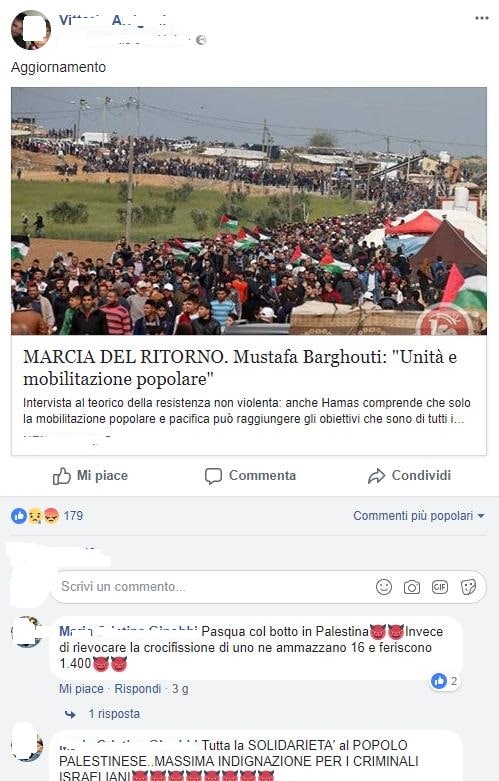499x781 pixels.
Task: Open the sticker picker icon
Action: pos(468,587)
